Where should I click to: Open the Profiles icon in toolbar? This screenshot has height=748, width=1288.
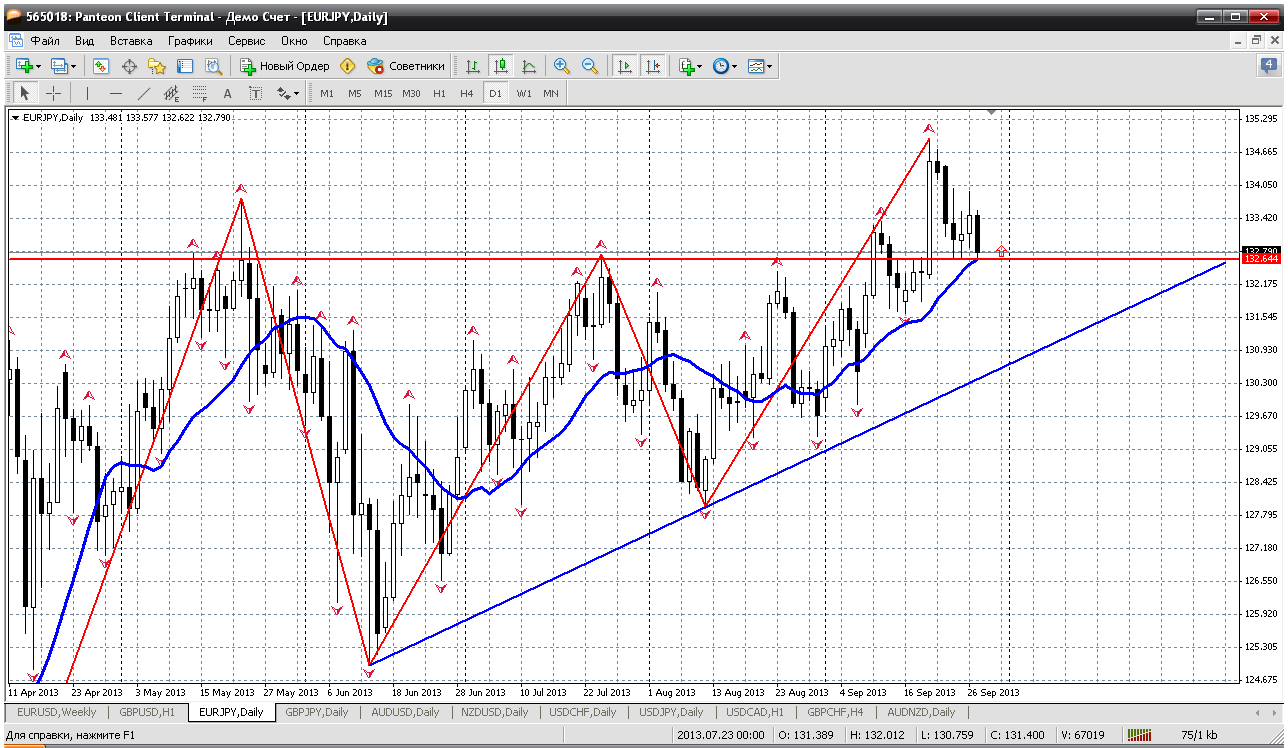point(58,66)
